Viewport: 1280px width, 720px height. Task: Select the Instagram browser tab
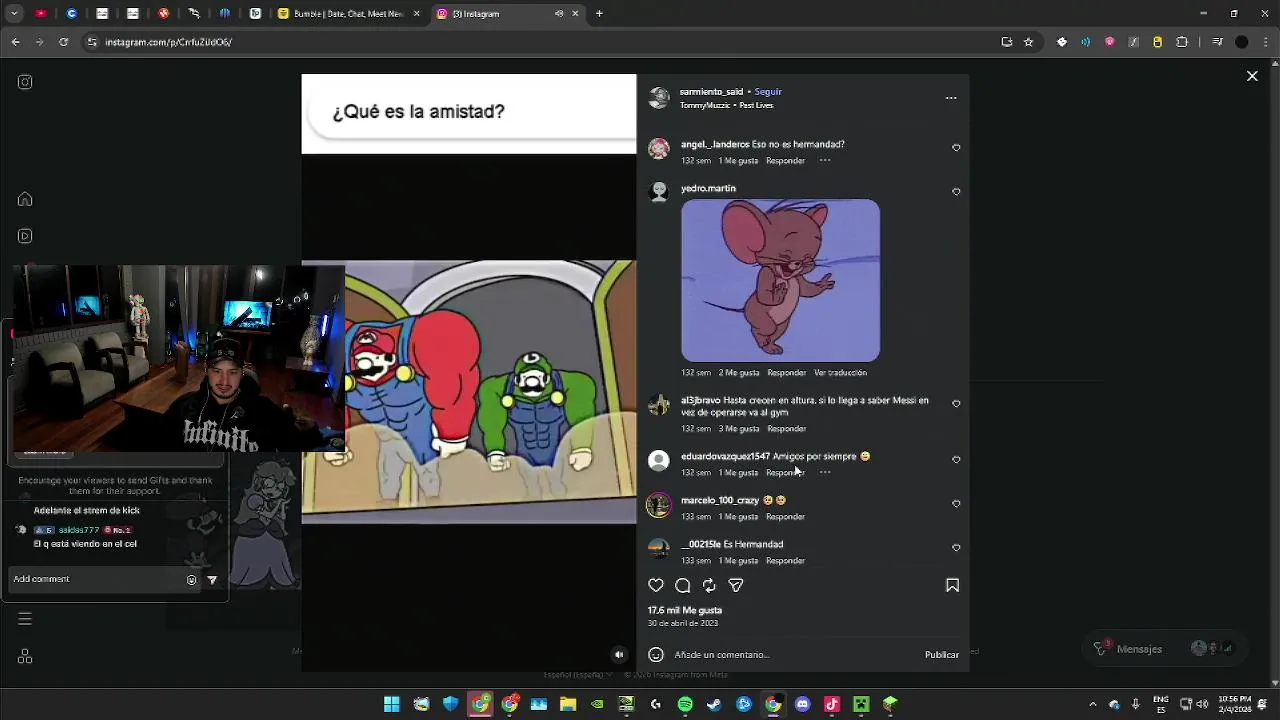coord(508,14)
